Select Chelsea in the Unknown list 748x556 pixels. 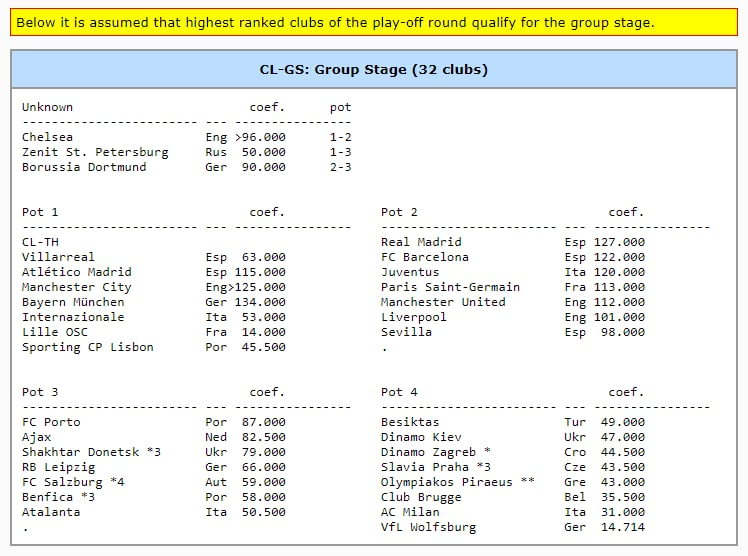coord(47,137)
